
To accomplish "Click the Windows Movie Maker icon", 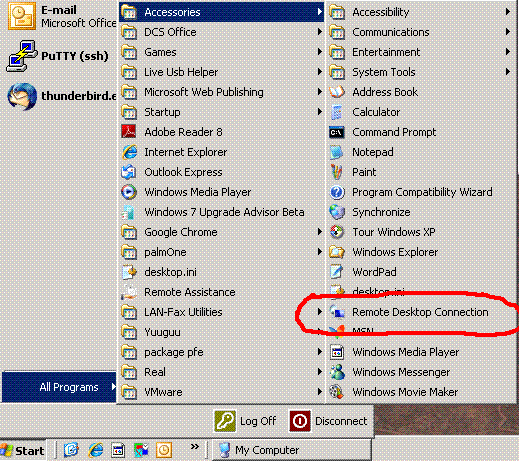I will pyautogui.click(x=337, y=392).
